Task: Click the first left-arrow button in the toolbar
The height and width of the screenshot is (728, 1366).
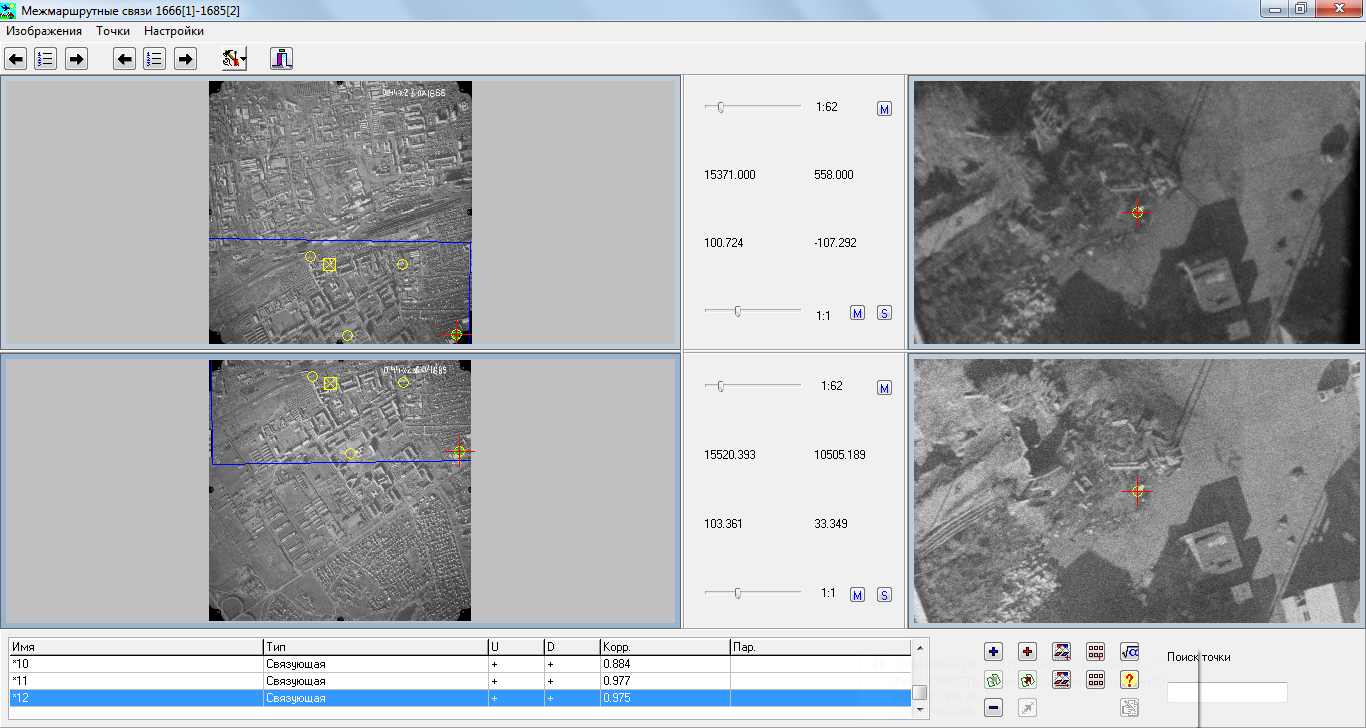Action: pyautogui.click(x=16, y=60)
